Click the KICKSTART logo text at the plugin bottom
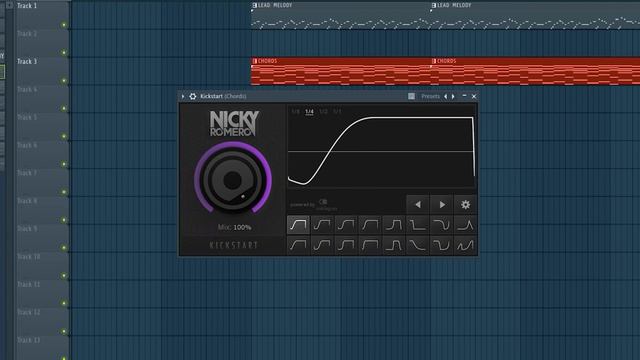This screenshot has height=360, width=640. 233,245
